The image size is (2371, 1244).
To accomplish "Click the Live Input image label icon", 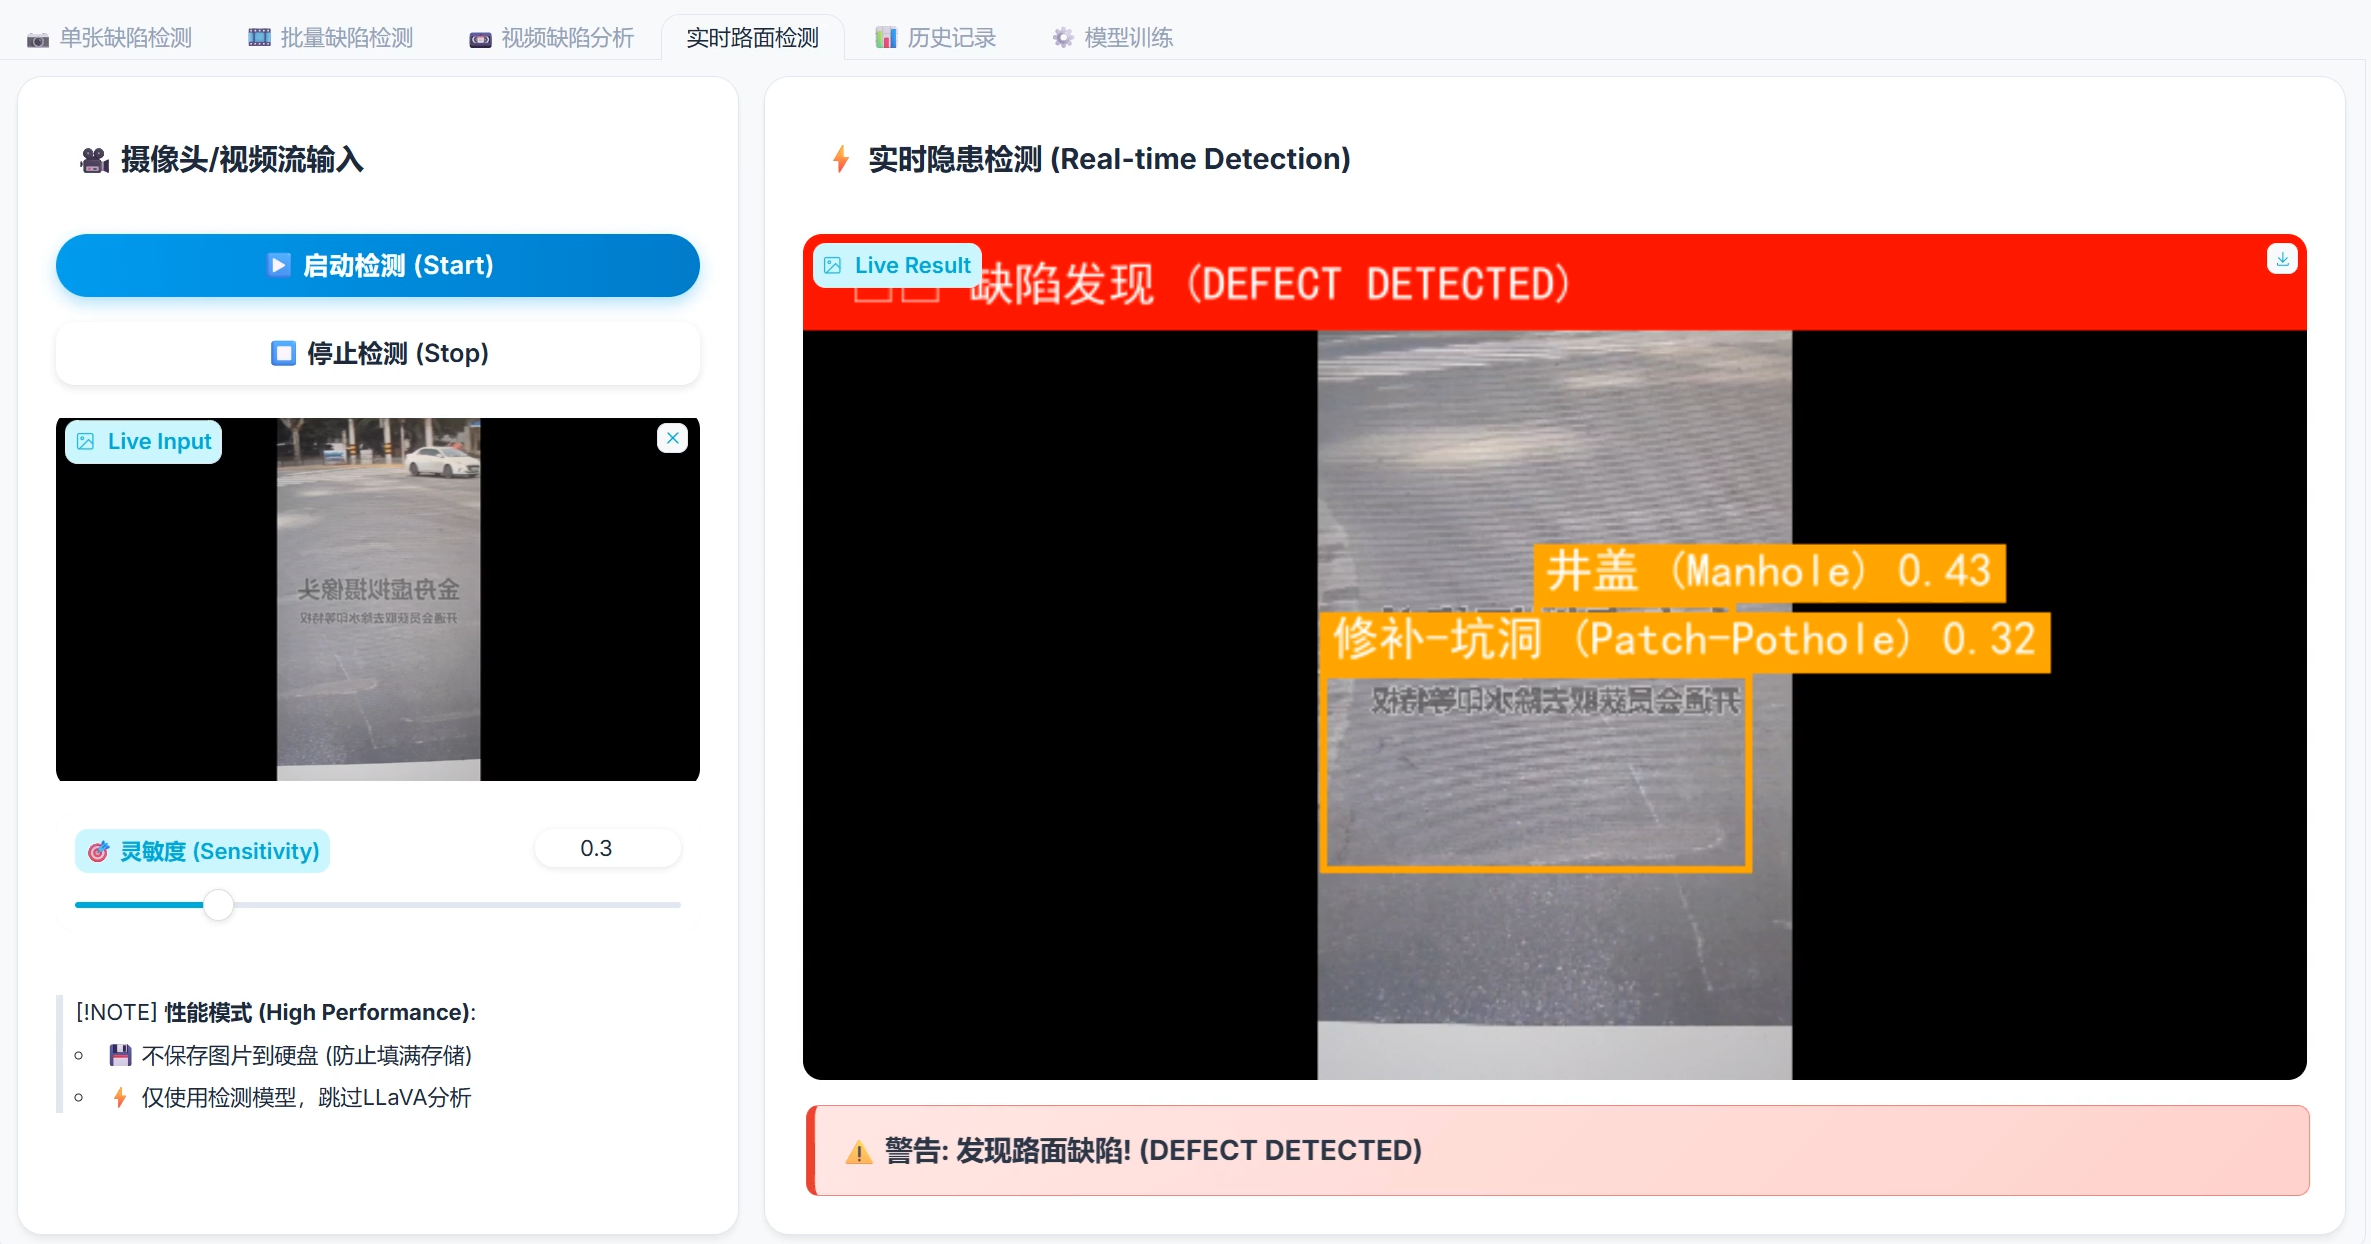I will click(x=86, y=441).
